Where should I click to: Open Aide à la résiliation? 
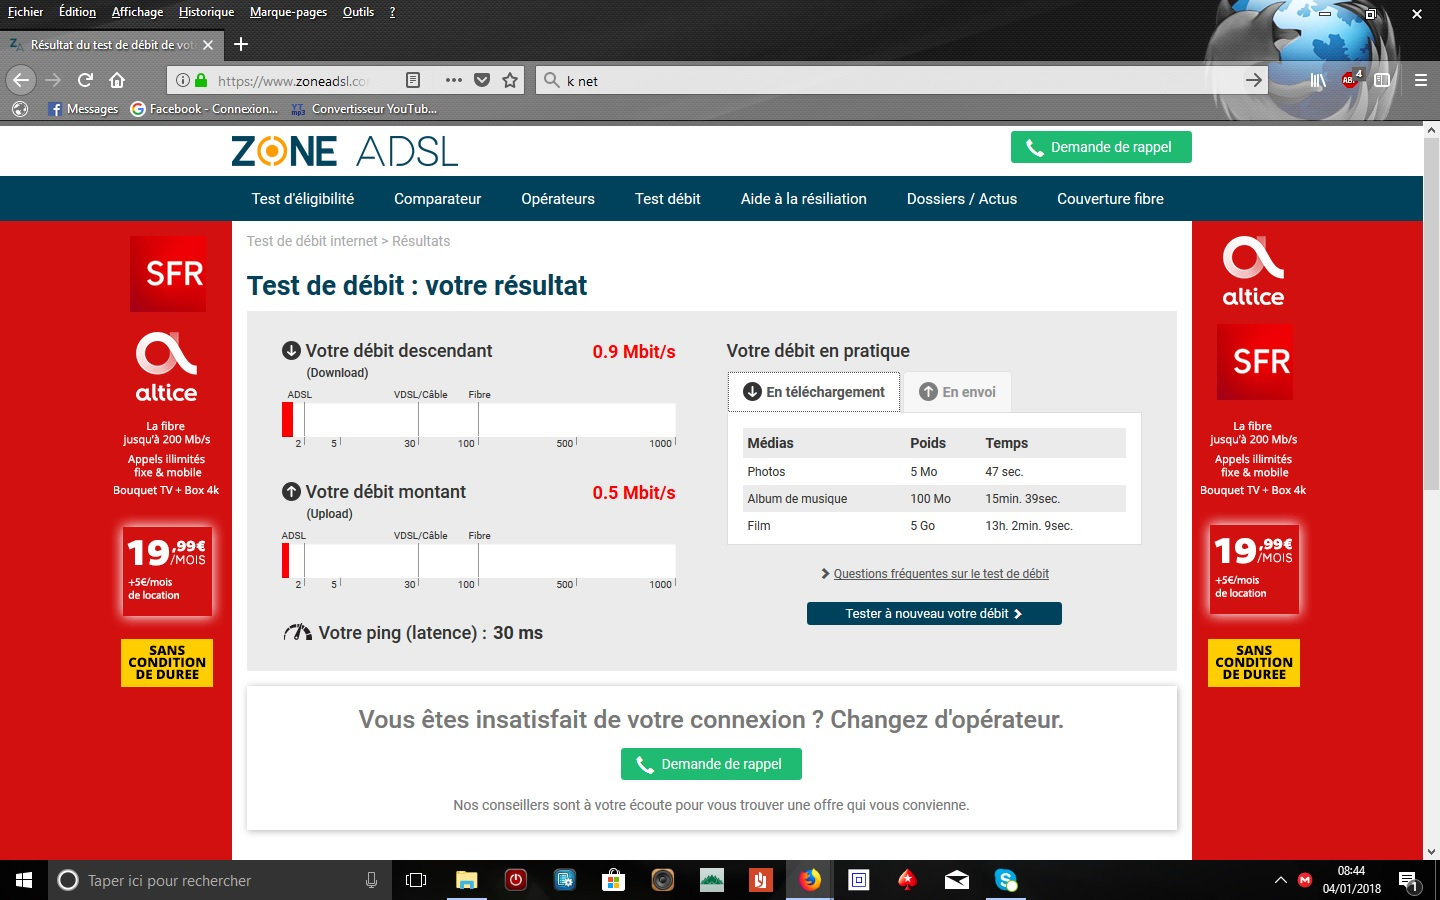tap(804, 199)
